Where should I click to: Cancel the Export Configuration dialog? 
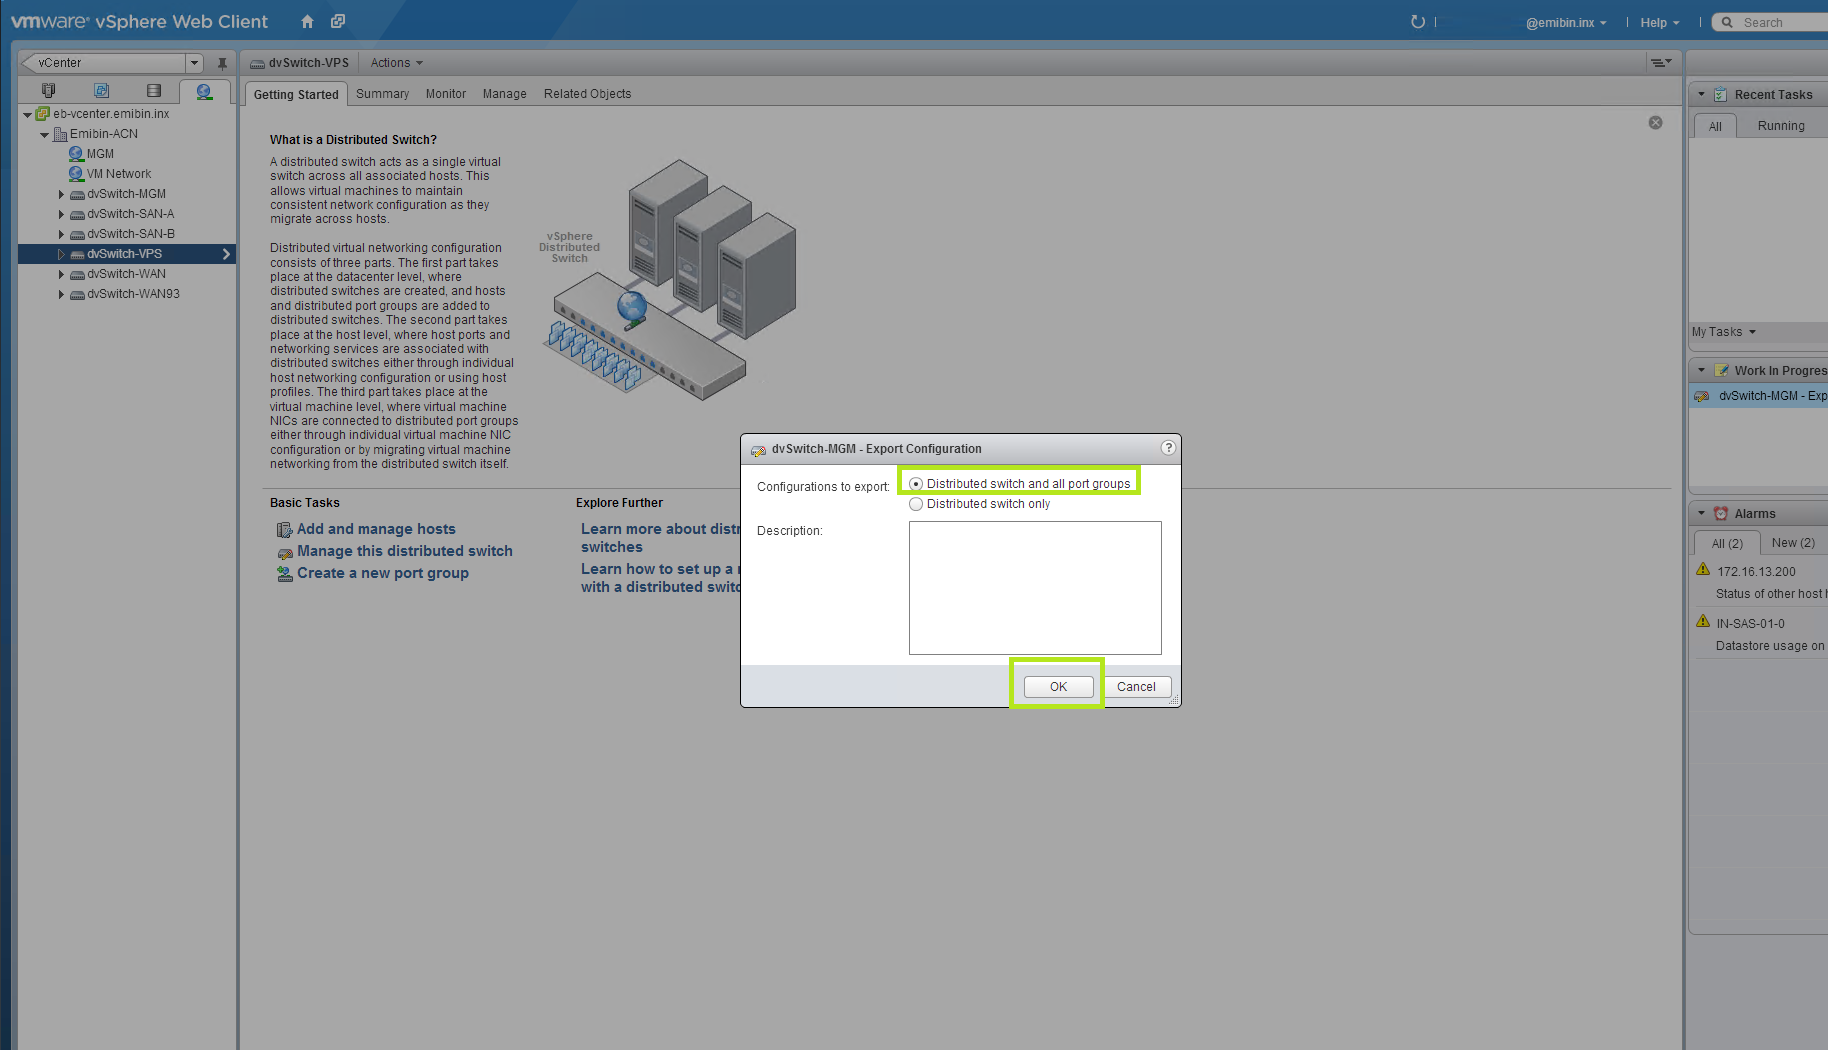click(x=1136, y=687)
